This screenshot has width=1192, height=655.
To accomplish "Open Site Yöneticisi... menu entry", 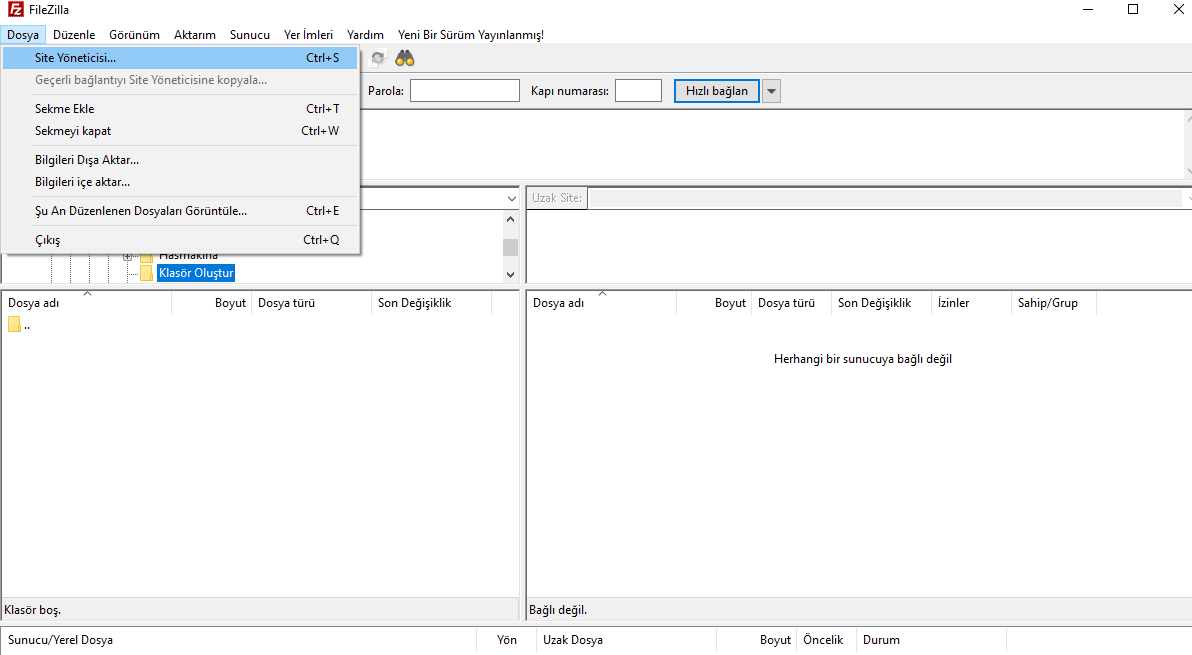I will pyautogui.click(x=180, y=58).
